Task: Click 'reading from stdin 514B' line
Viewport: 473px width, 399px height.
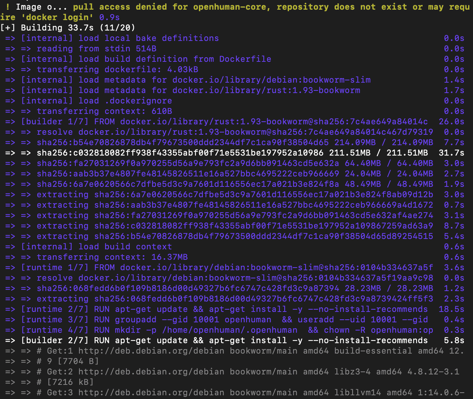Action: [x=235, y=49]
